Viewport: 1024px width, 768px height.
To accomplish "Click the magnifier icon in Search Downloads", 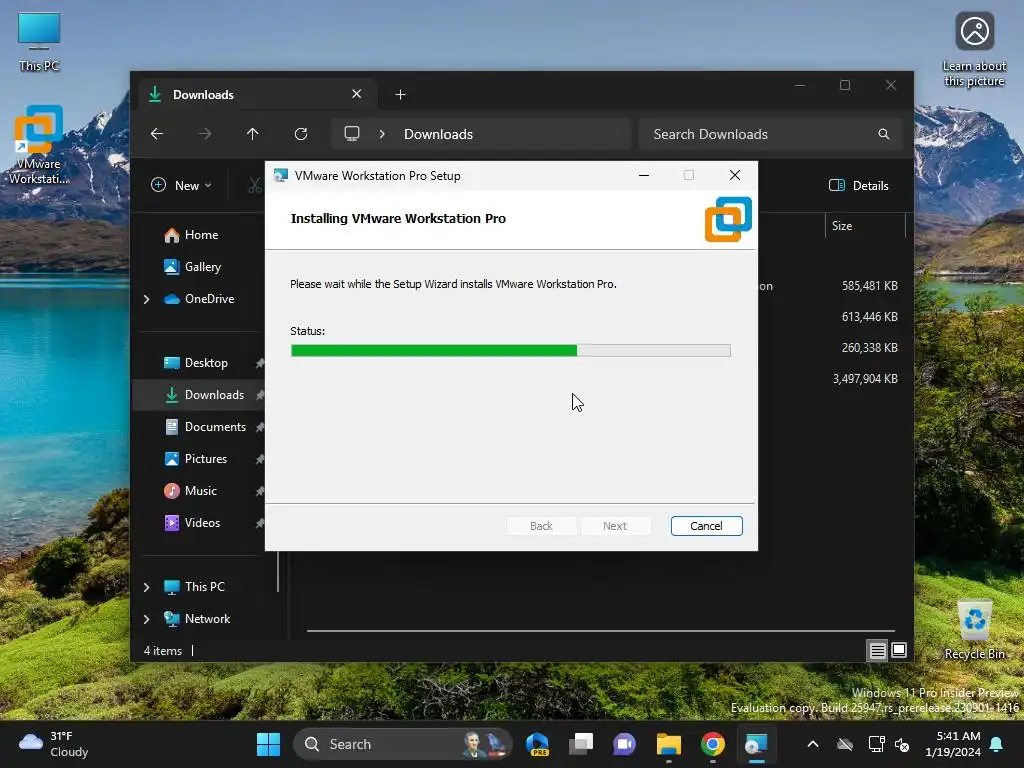I will click(x=884, y=134).
